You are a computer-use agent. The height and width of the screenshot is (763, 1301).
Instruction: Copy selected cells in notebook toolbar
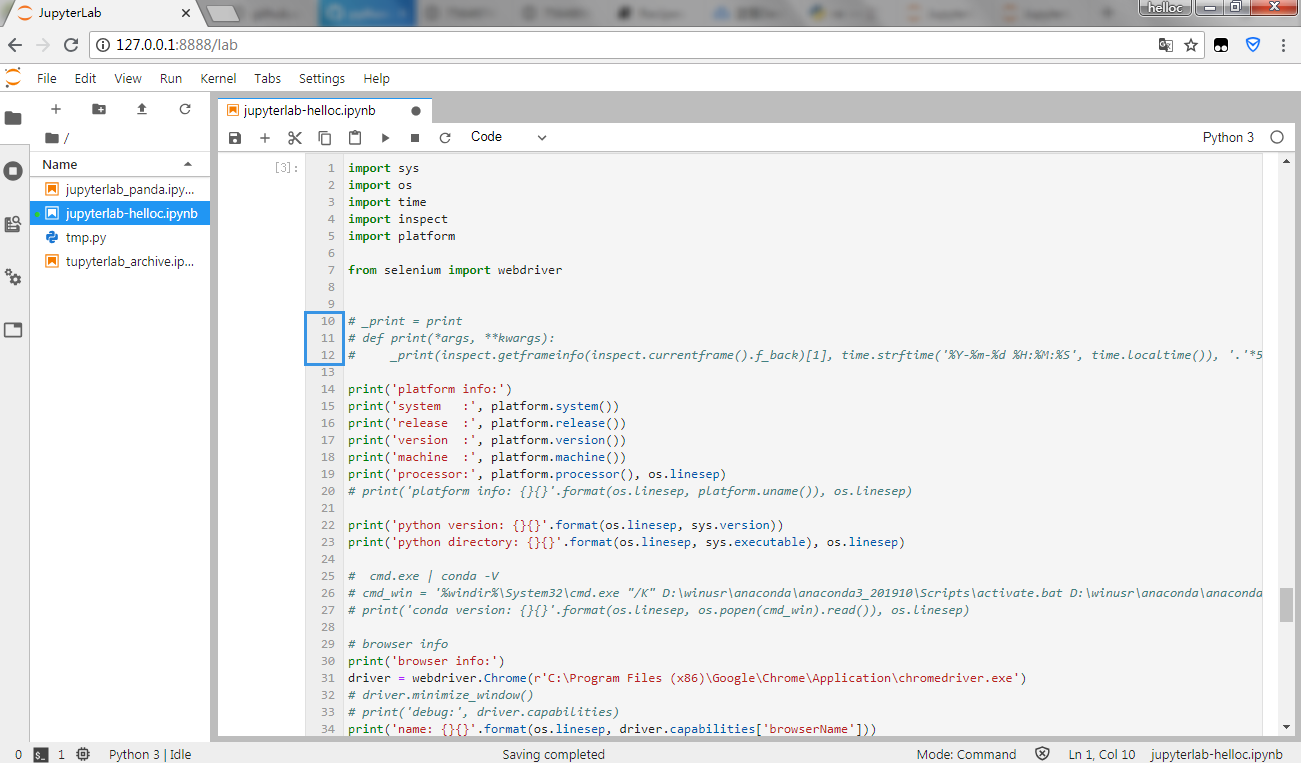pos(325,138)
